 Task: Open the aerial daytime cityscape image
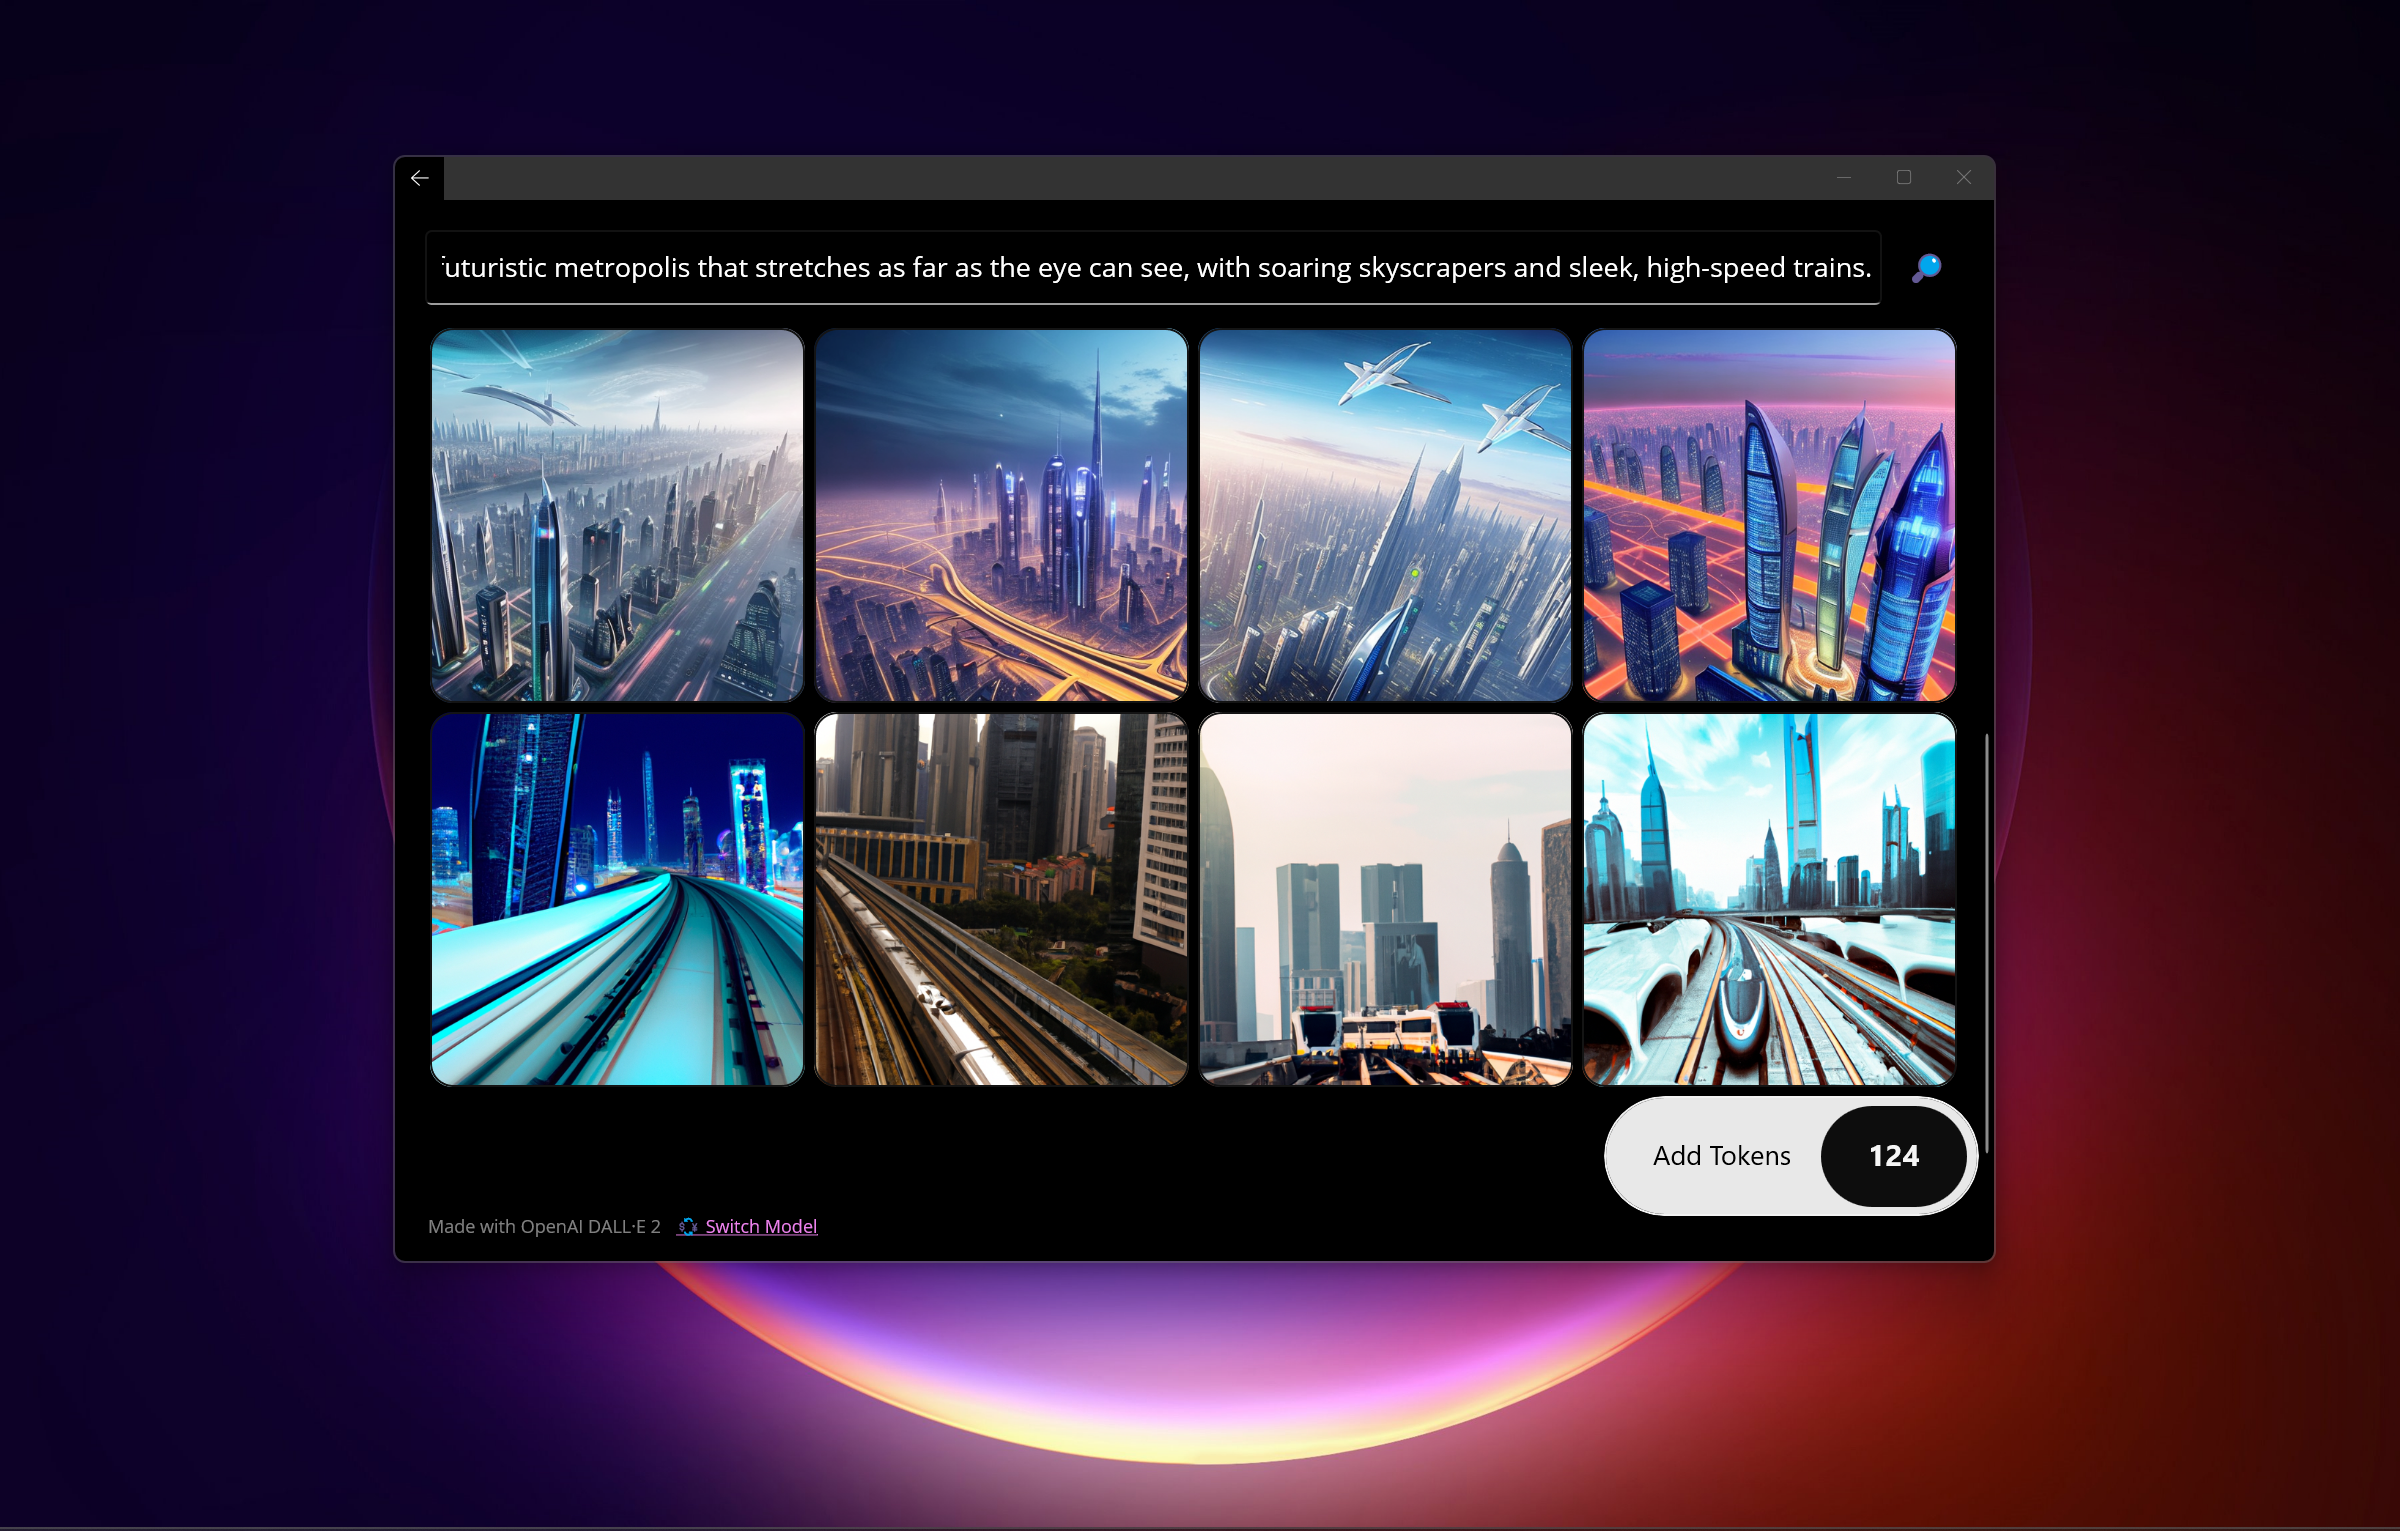(x=616, y=515)
